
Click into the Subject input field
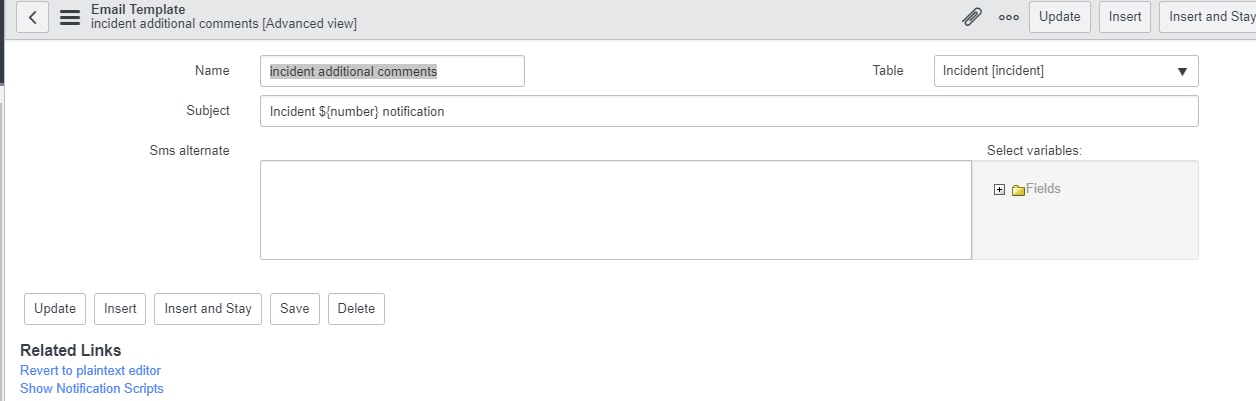point(729,111)
